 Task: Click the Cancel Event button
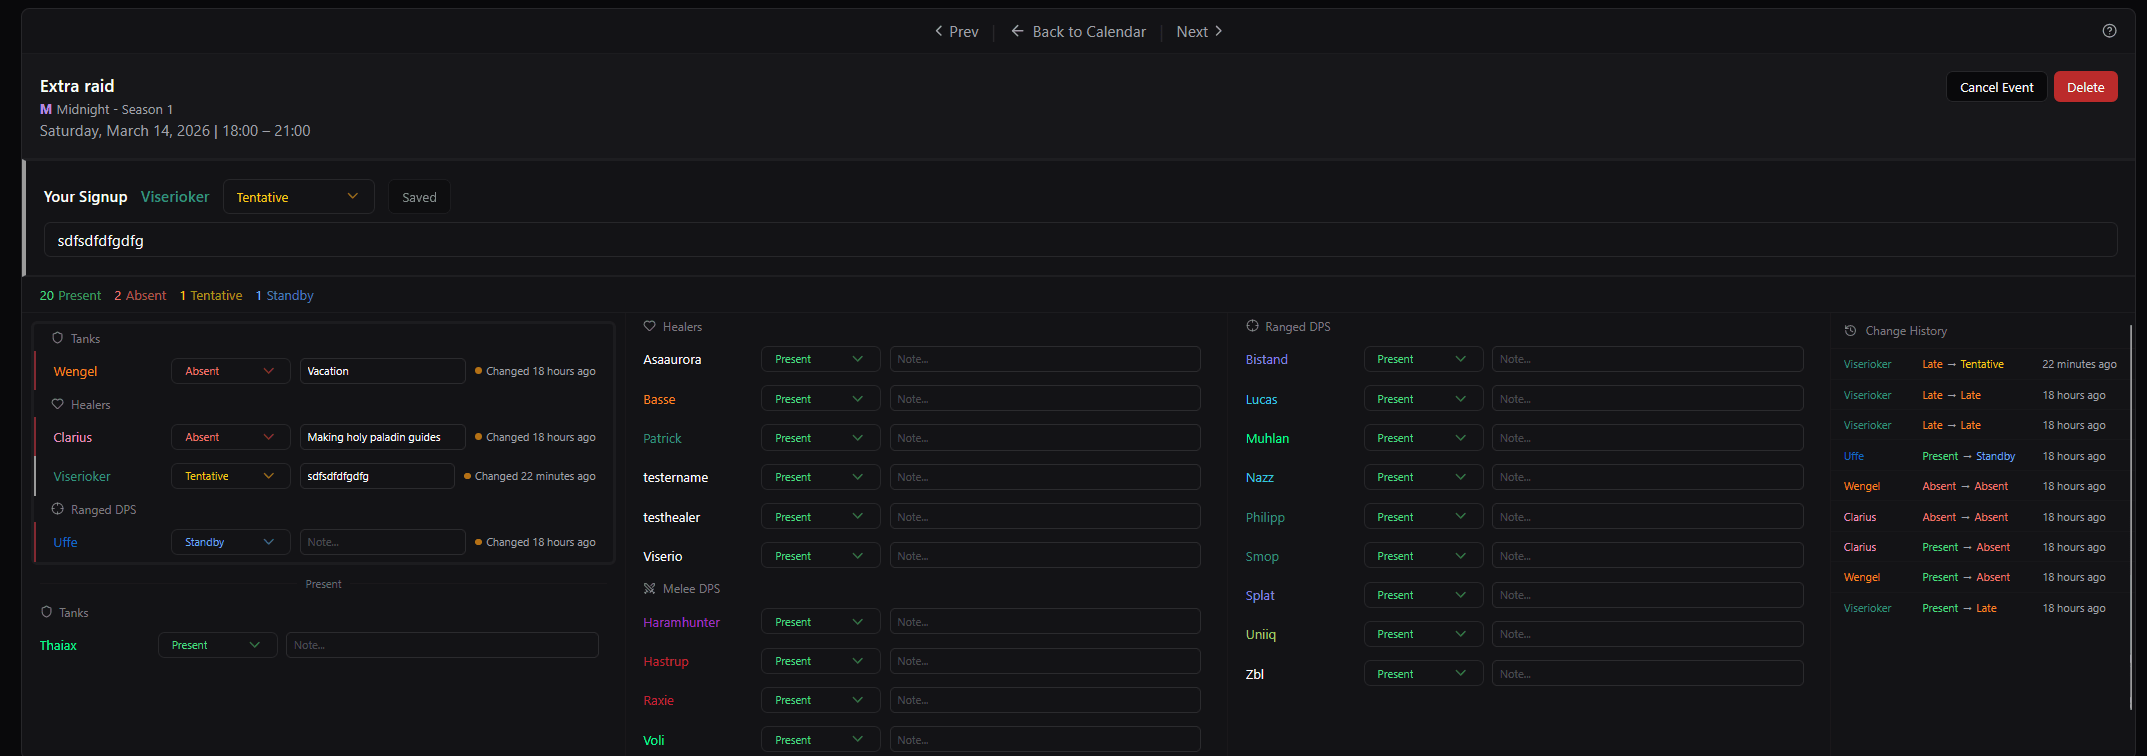1996,87
